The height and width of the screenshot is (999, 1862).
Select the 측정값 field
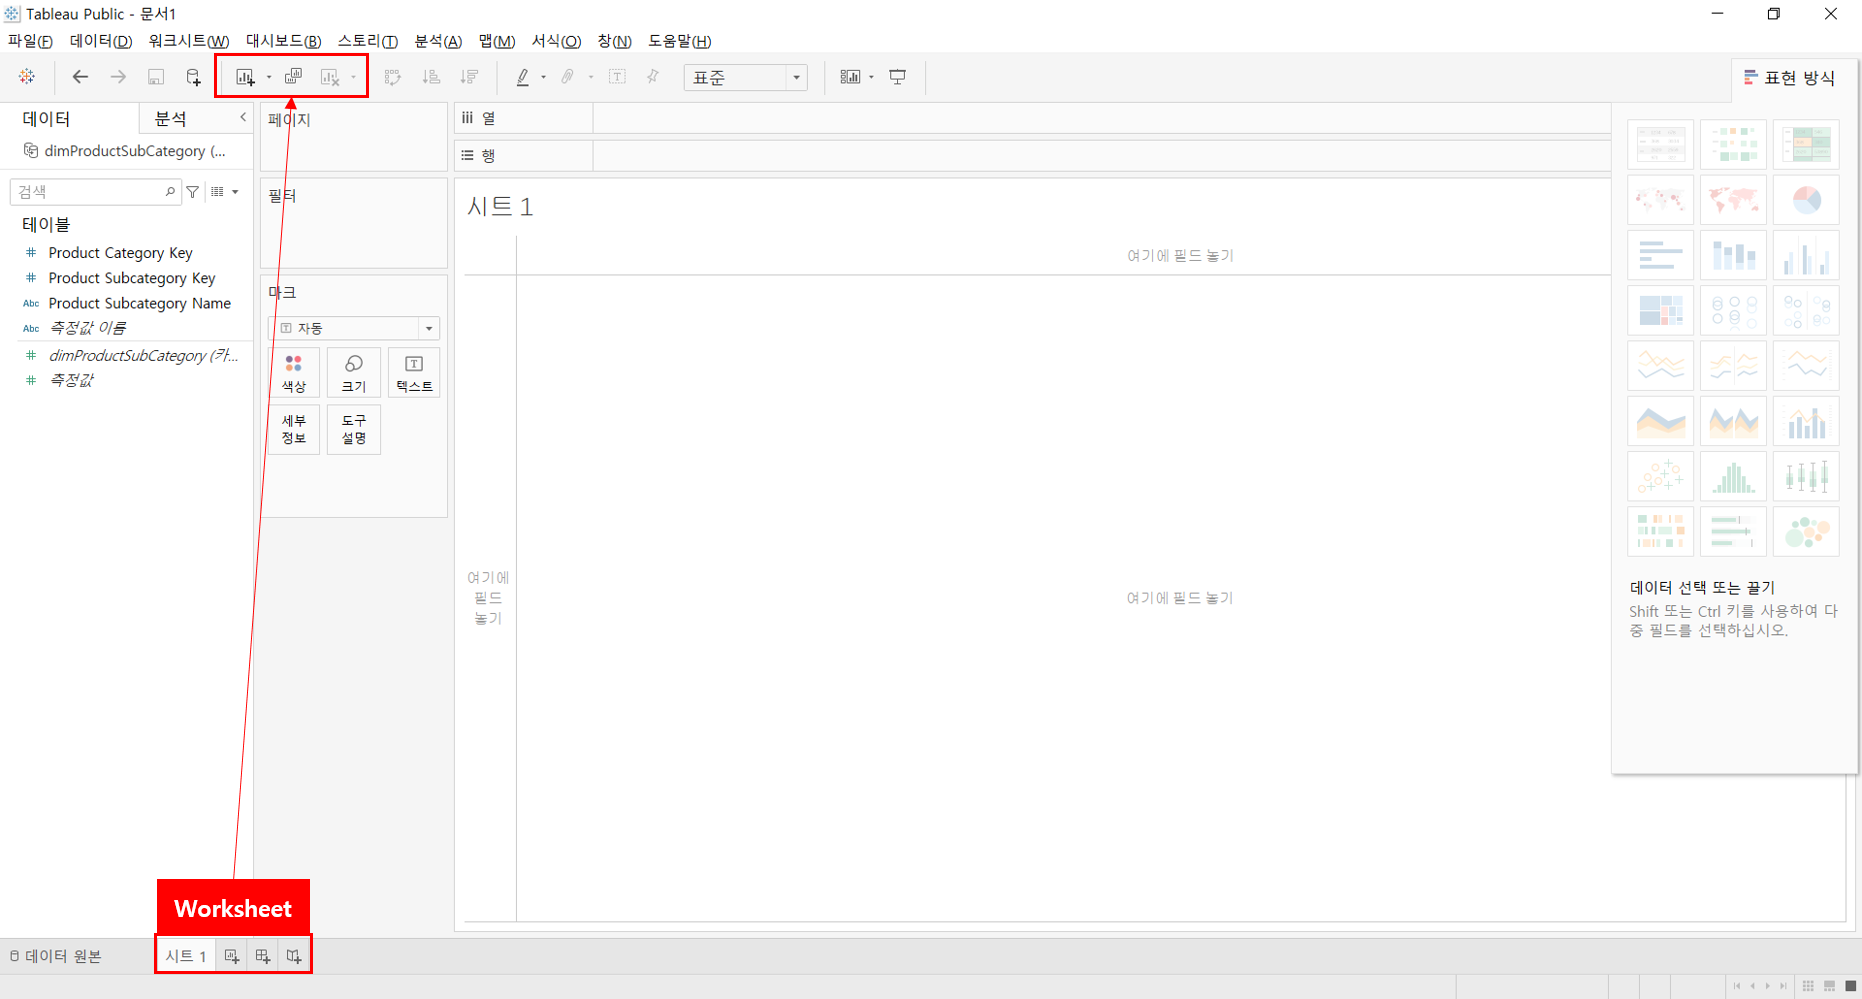(70, 380)
